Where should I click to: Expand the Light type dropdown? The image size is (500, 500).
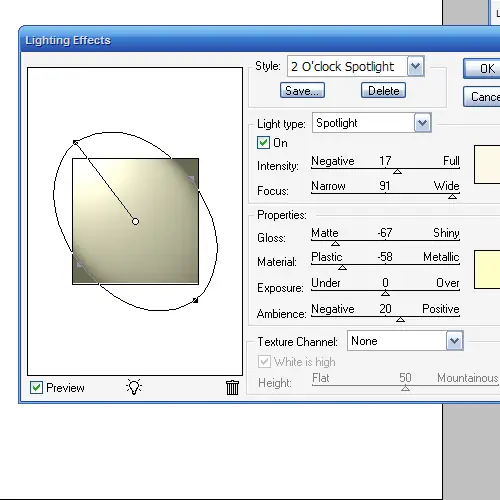click(x=423, y=123)
